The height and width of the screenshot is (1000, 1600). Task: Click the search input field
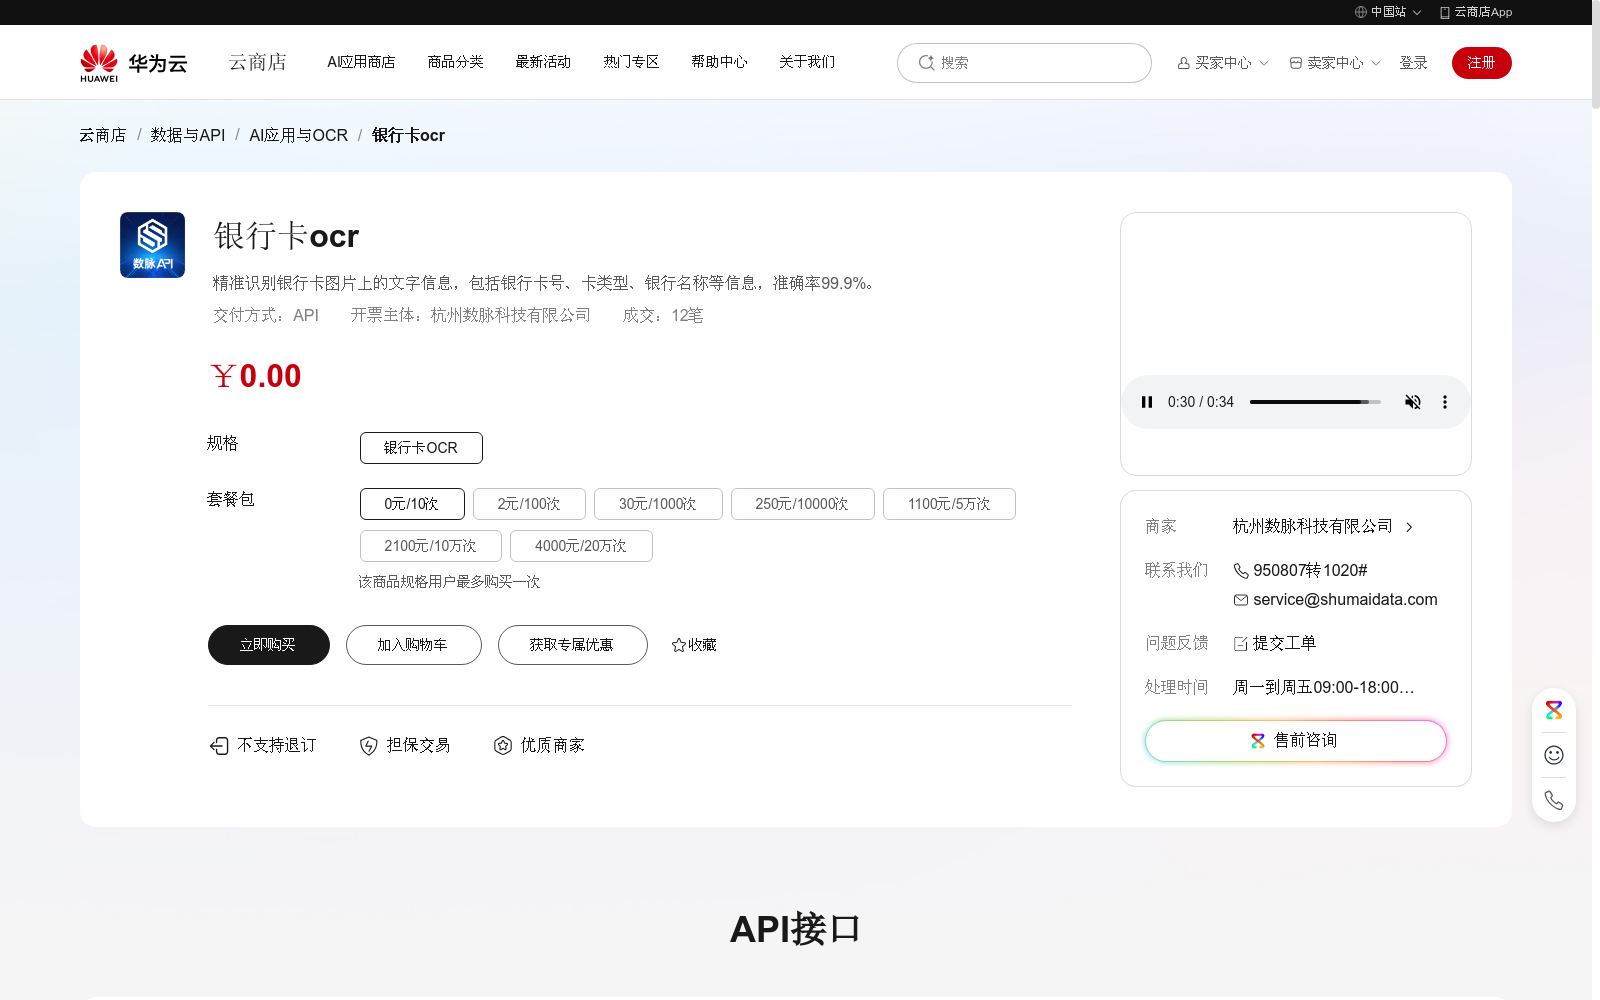tap(1024, 63)
